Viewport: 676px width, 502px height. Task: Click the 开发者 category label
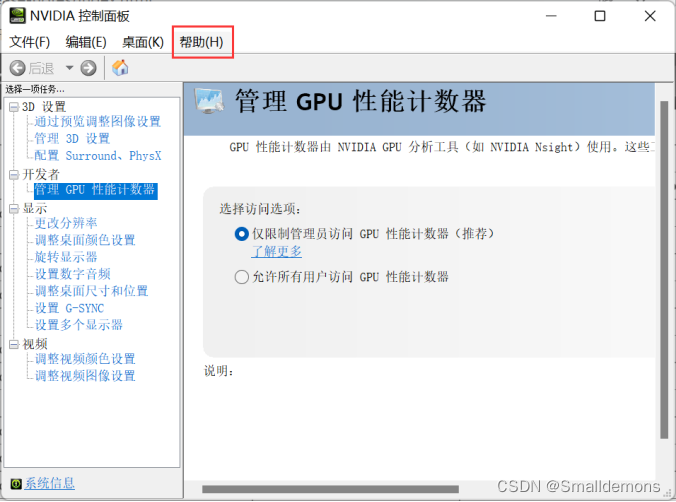pyautogui.click(x=41, y=175)
